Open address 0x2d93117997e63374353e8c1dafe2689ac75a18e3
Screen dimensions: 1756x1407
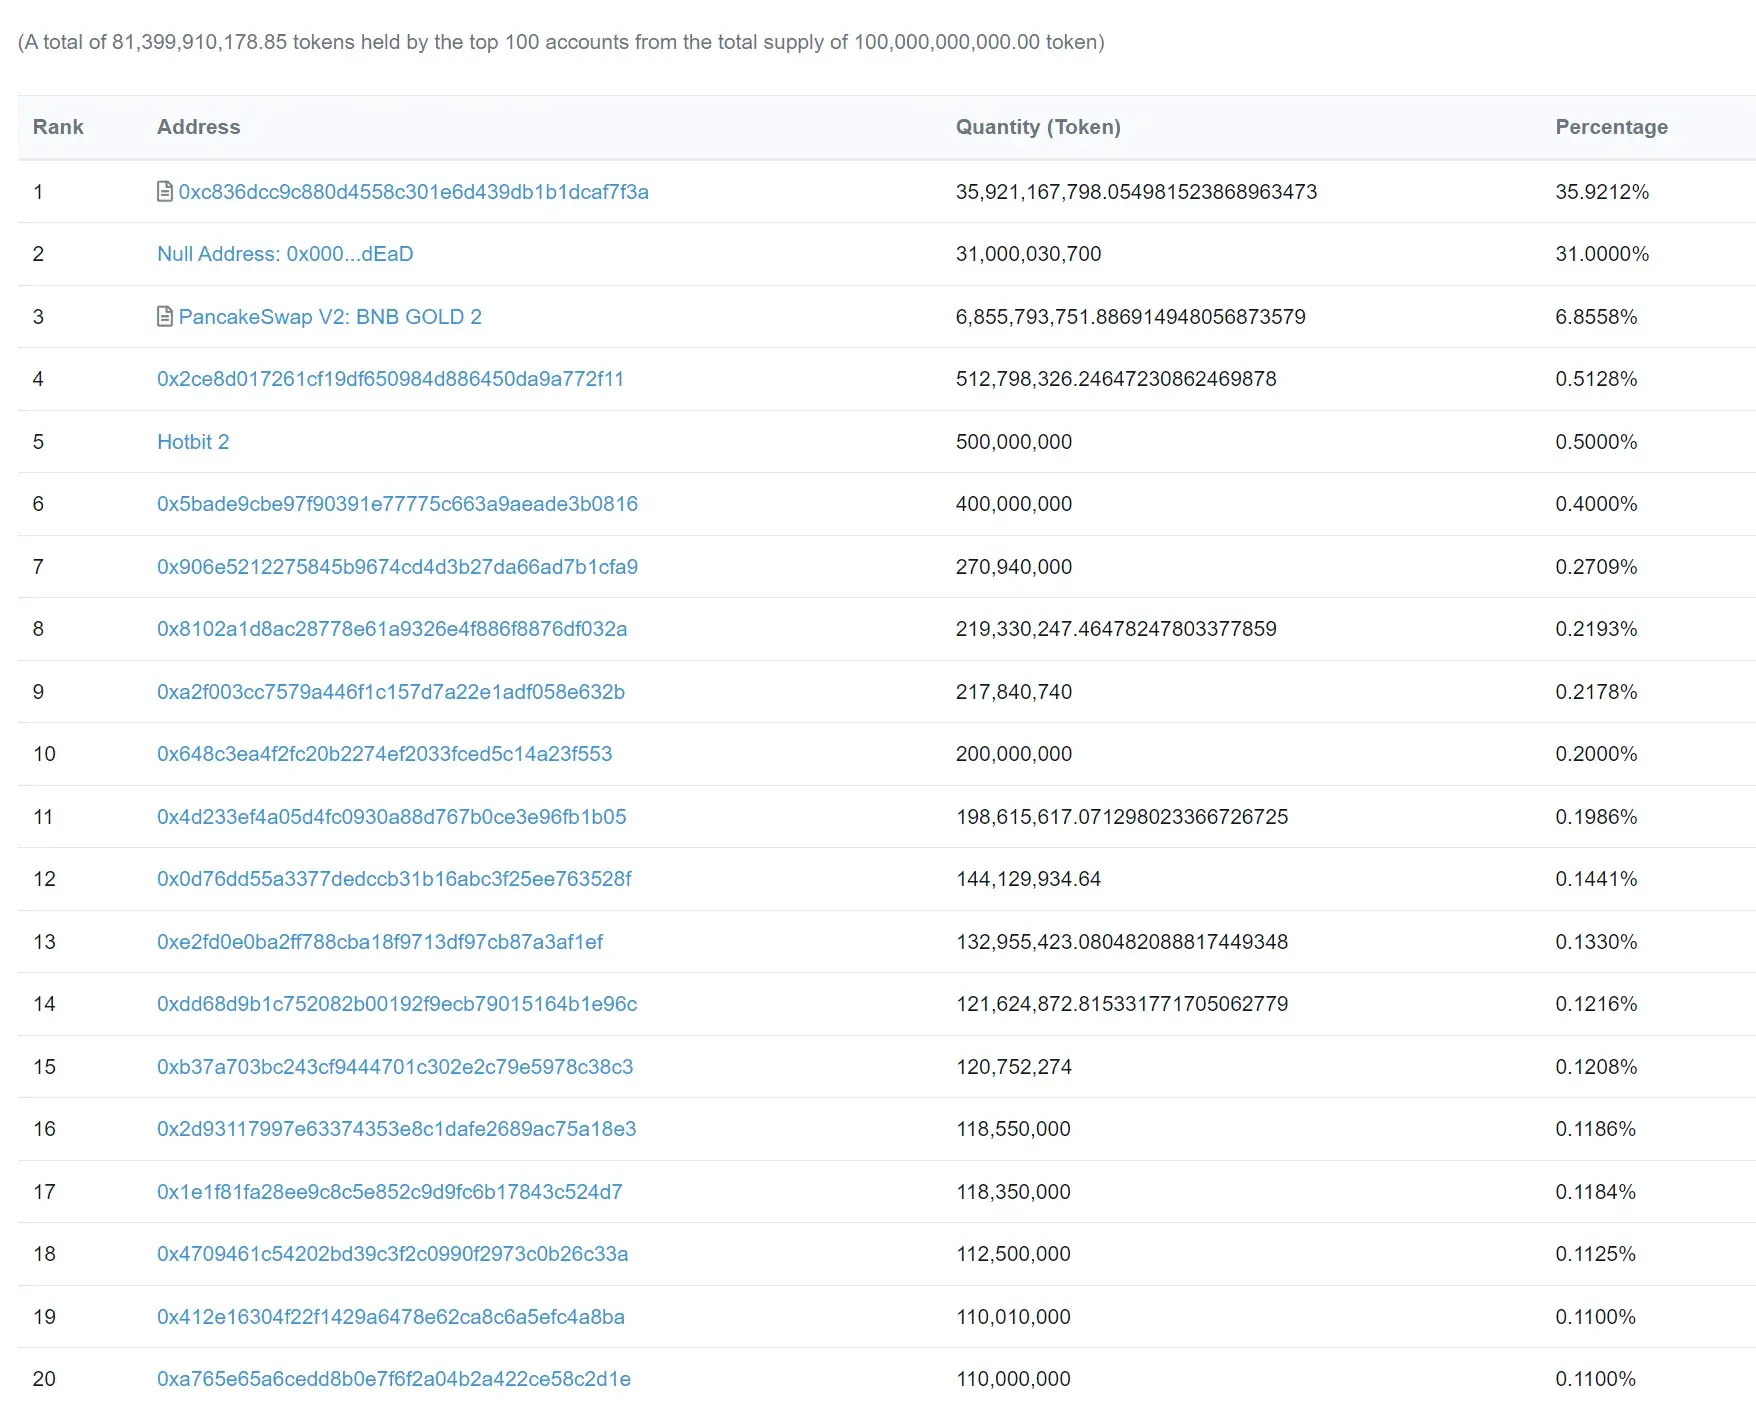pos(396,1129)
